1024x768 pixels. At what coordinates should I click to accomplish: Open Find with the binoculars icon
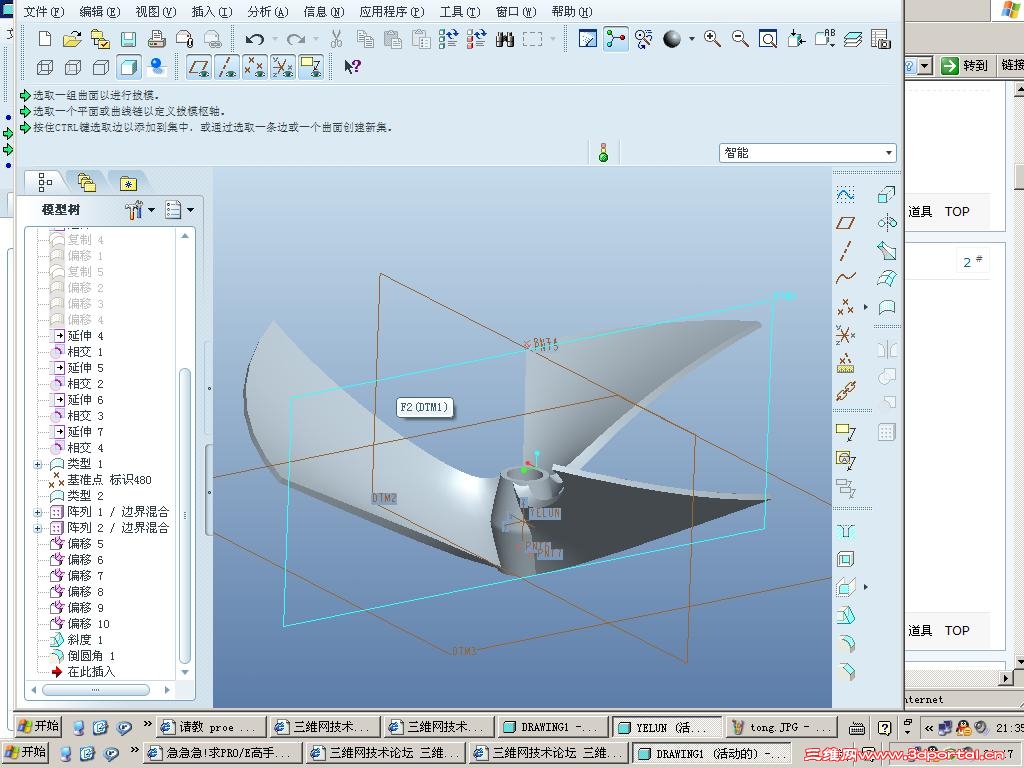(505, 39)
